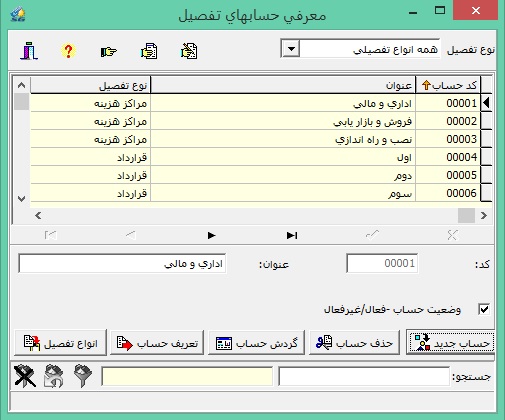The image size is (505, 420).
Task: Click the document edit pencil icon
Action: [189, 51]
